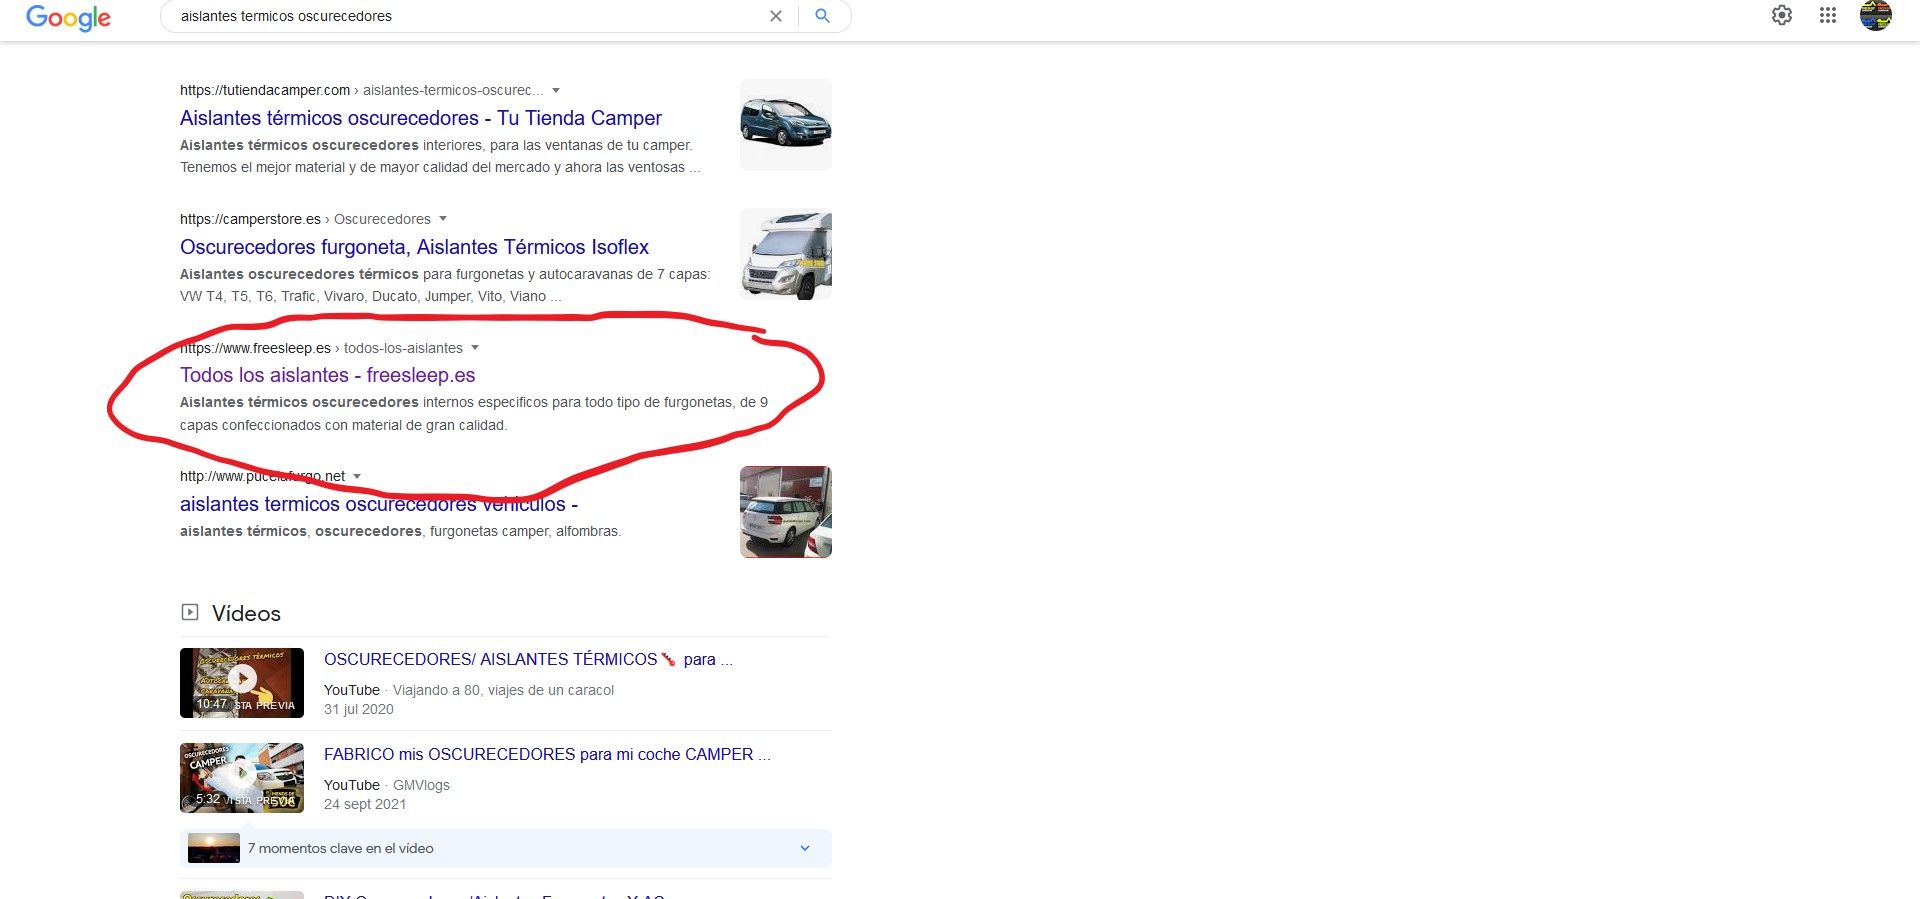Click the GMVlogs channel name

point(421,785)
